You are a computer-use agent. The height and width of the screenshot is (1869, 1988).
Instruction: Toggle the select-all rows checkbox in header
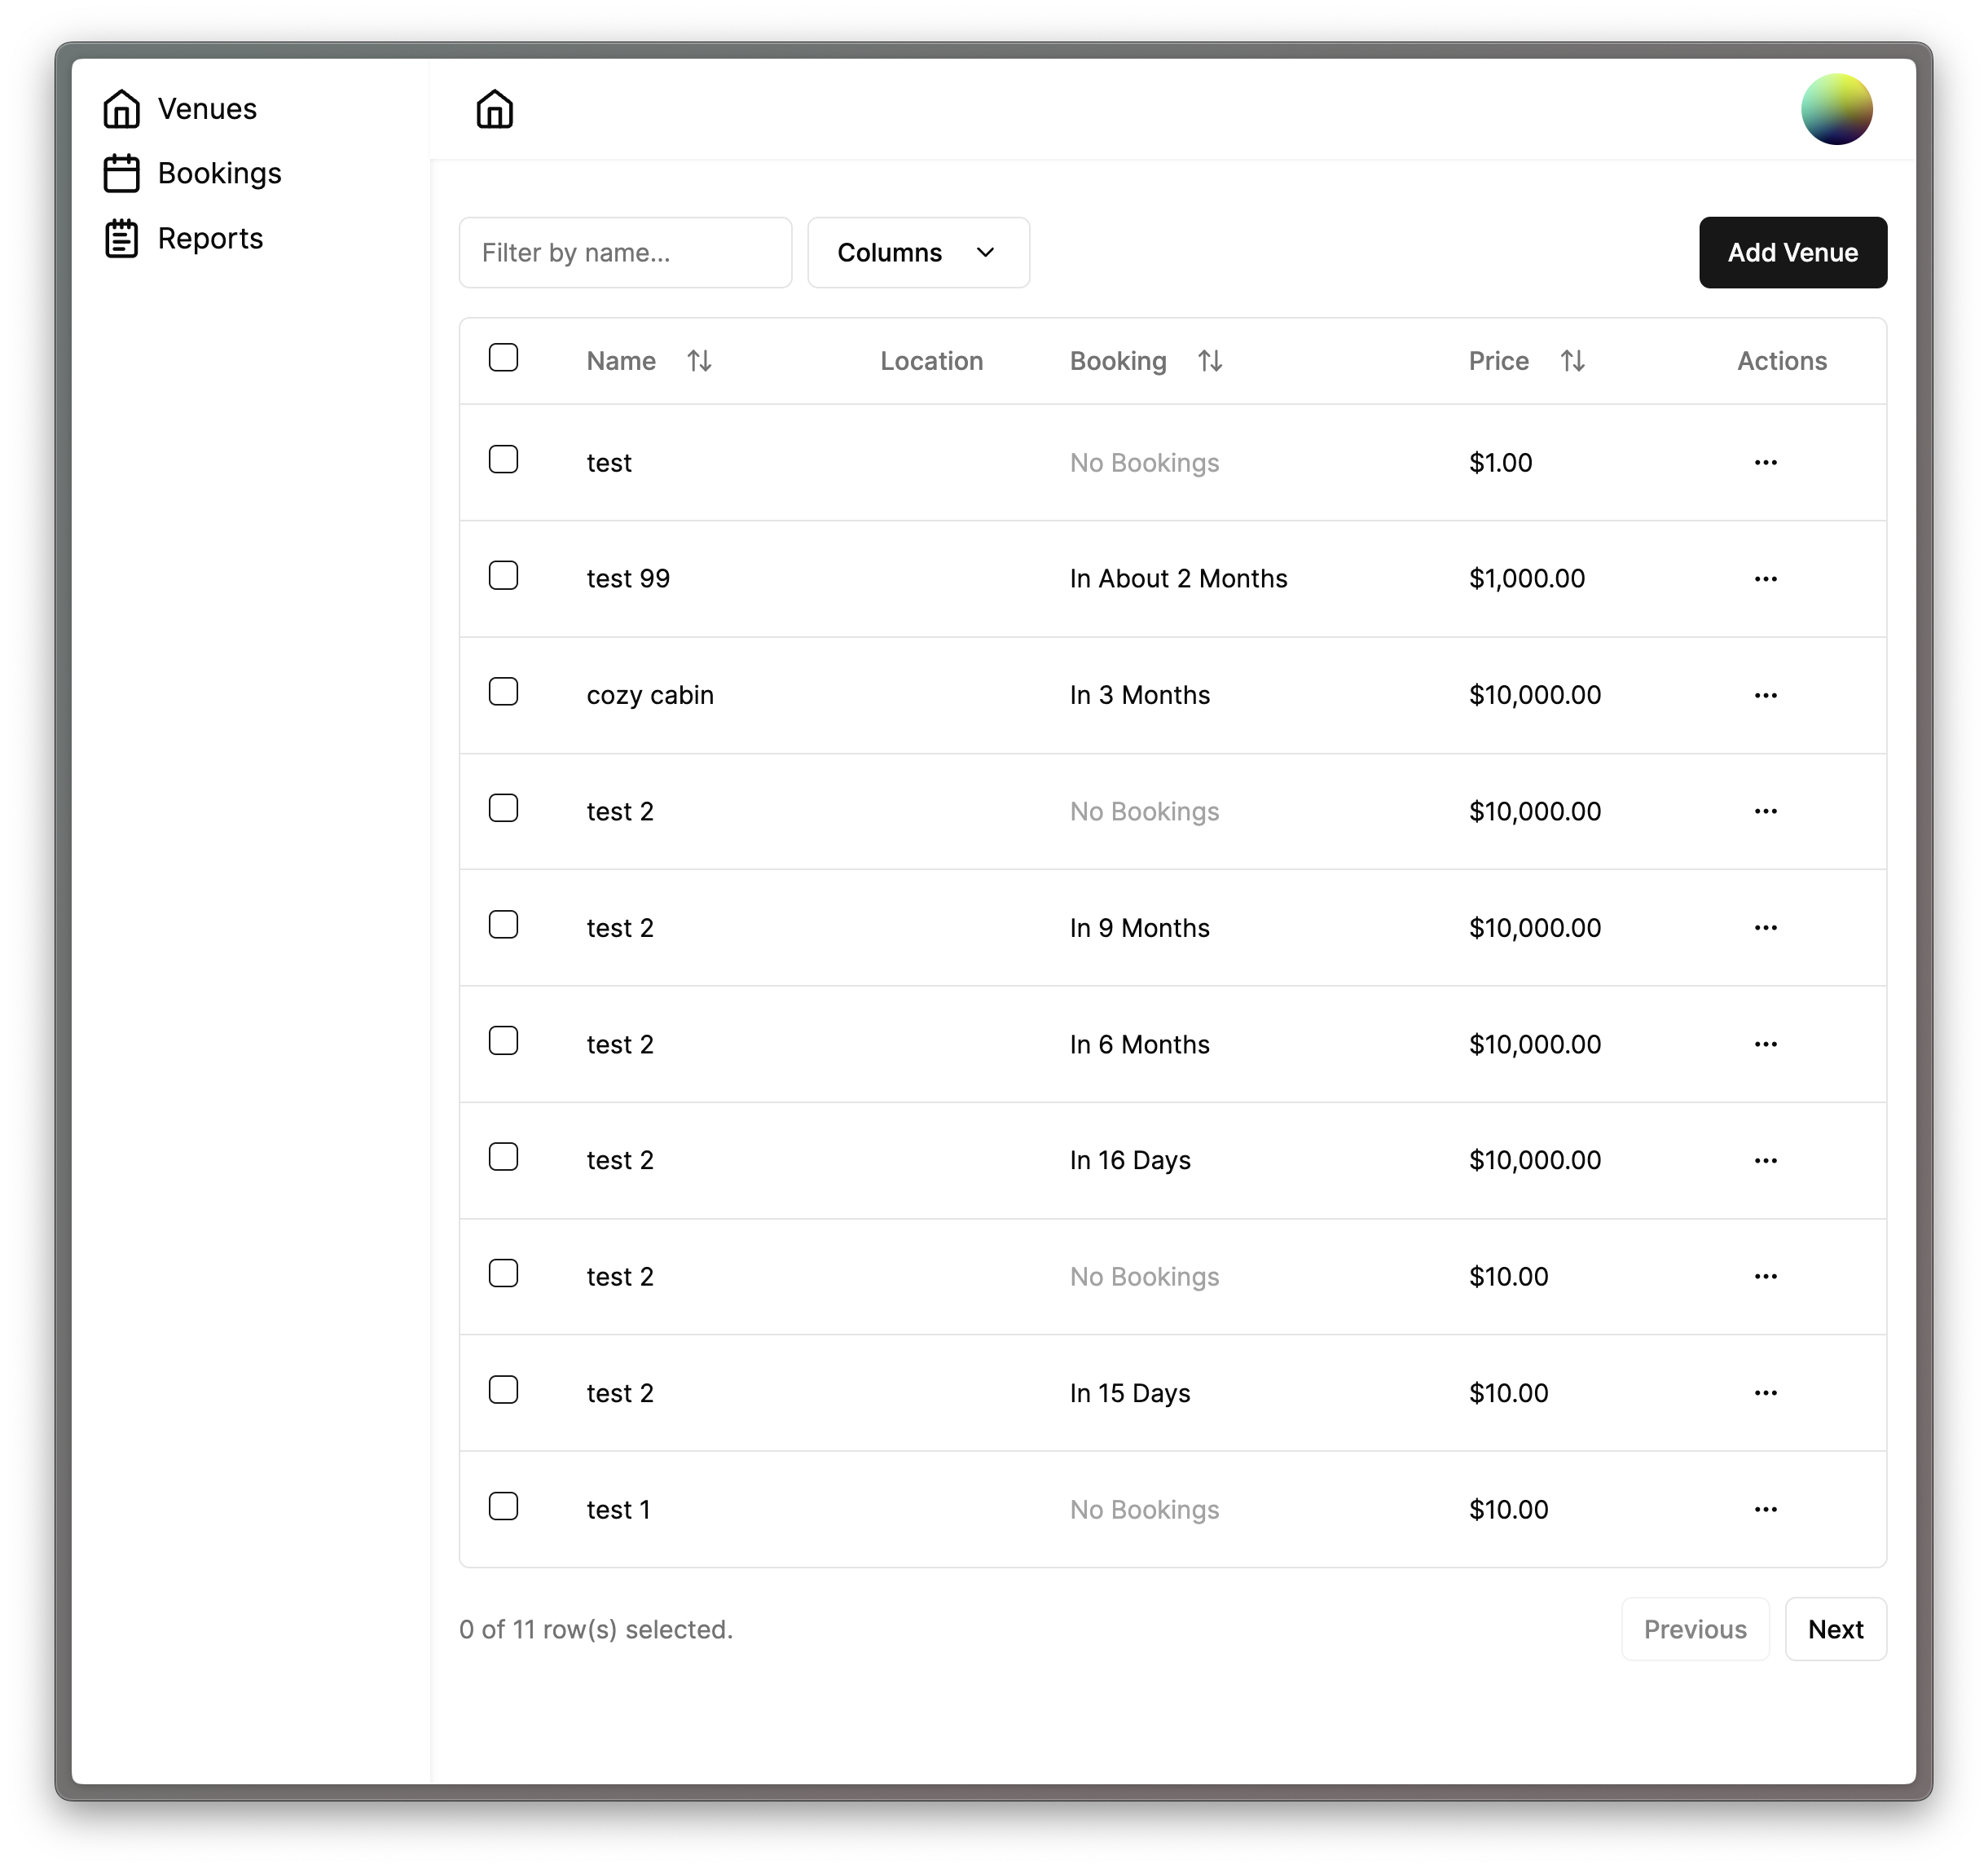pos(503,358)
